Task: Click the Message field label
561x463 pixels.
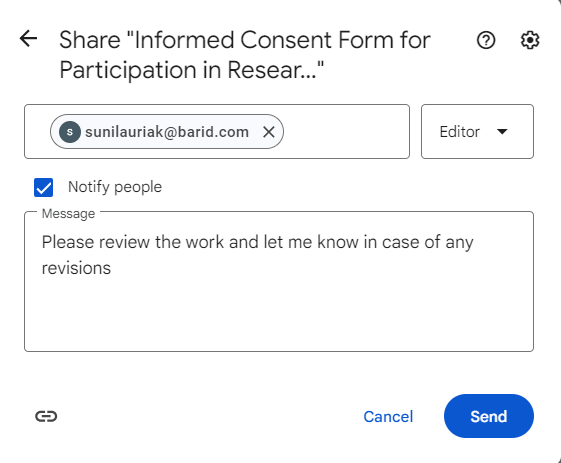Action: point(68,214)
